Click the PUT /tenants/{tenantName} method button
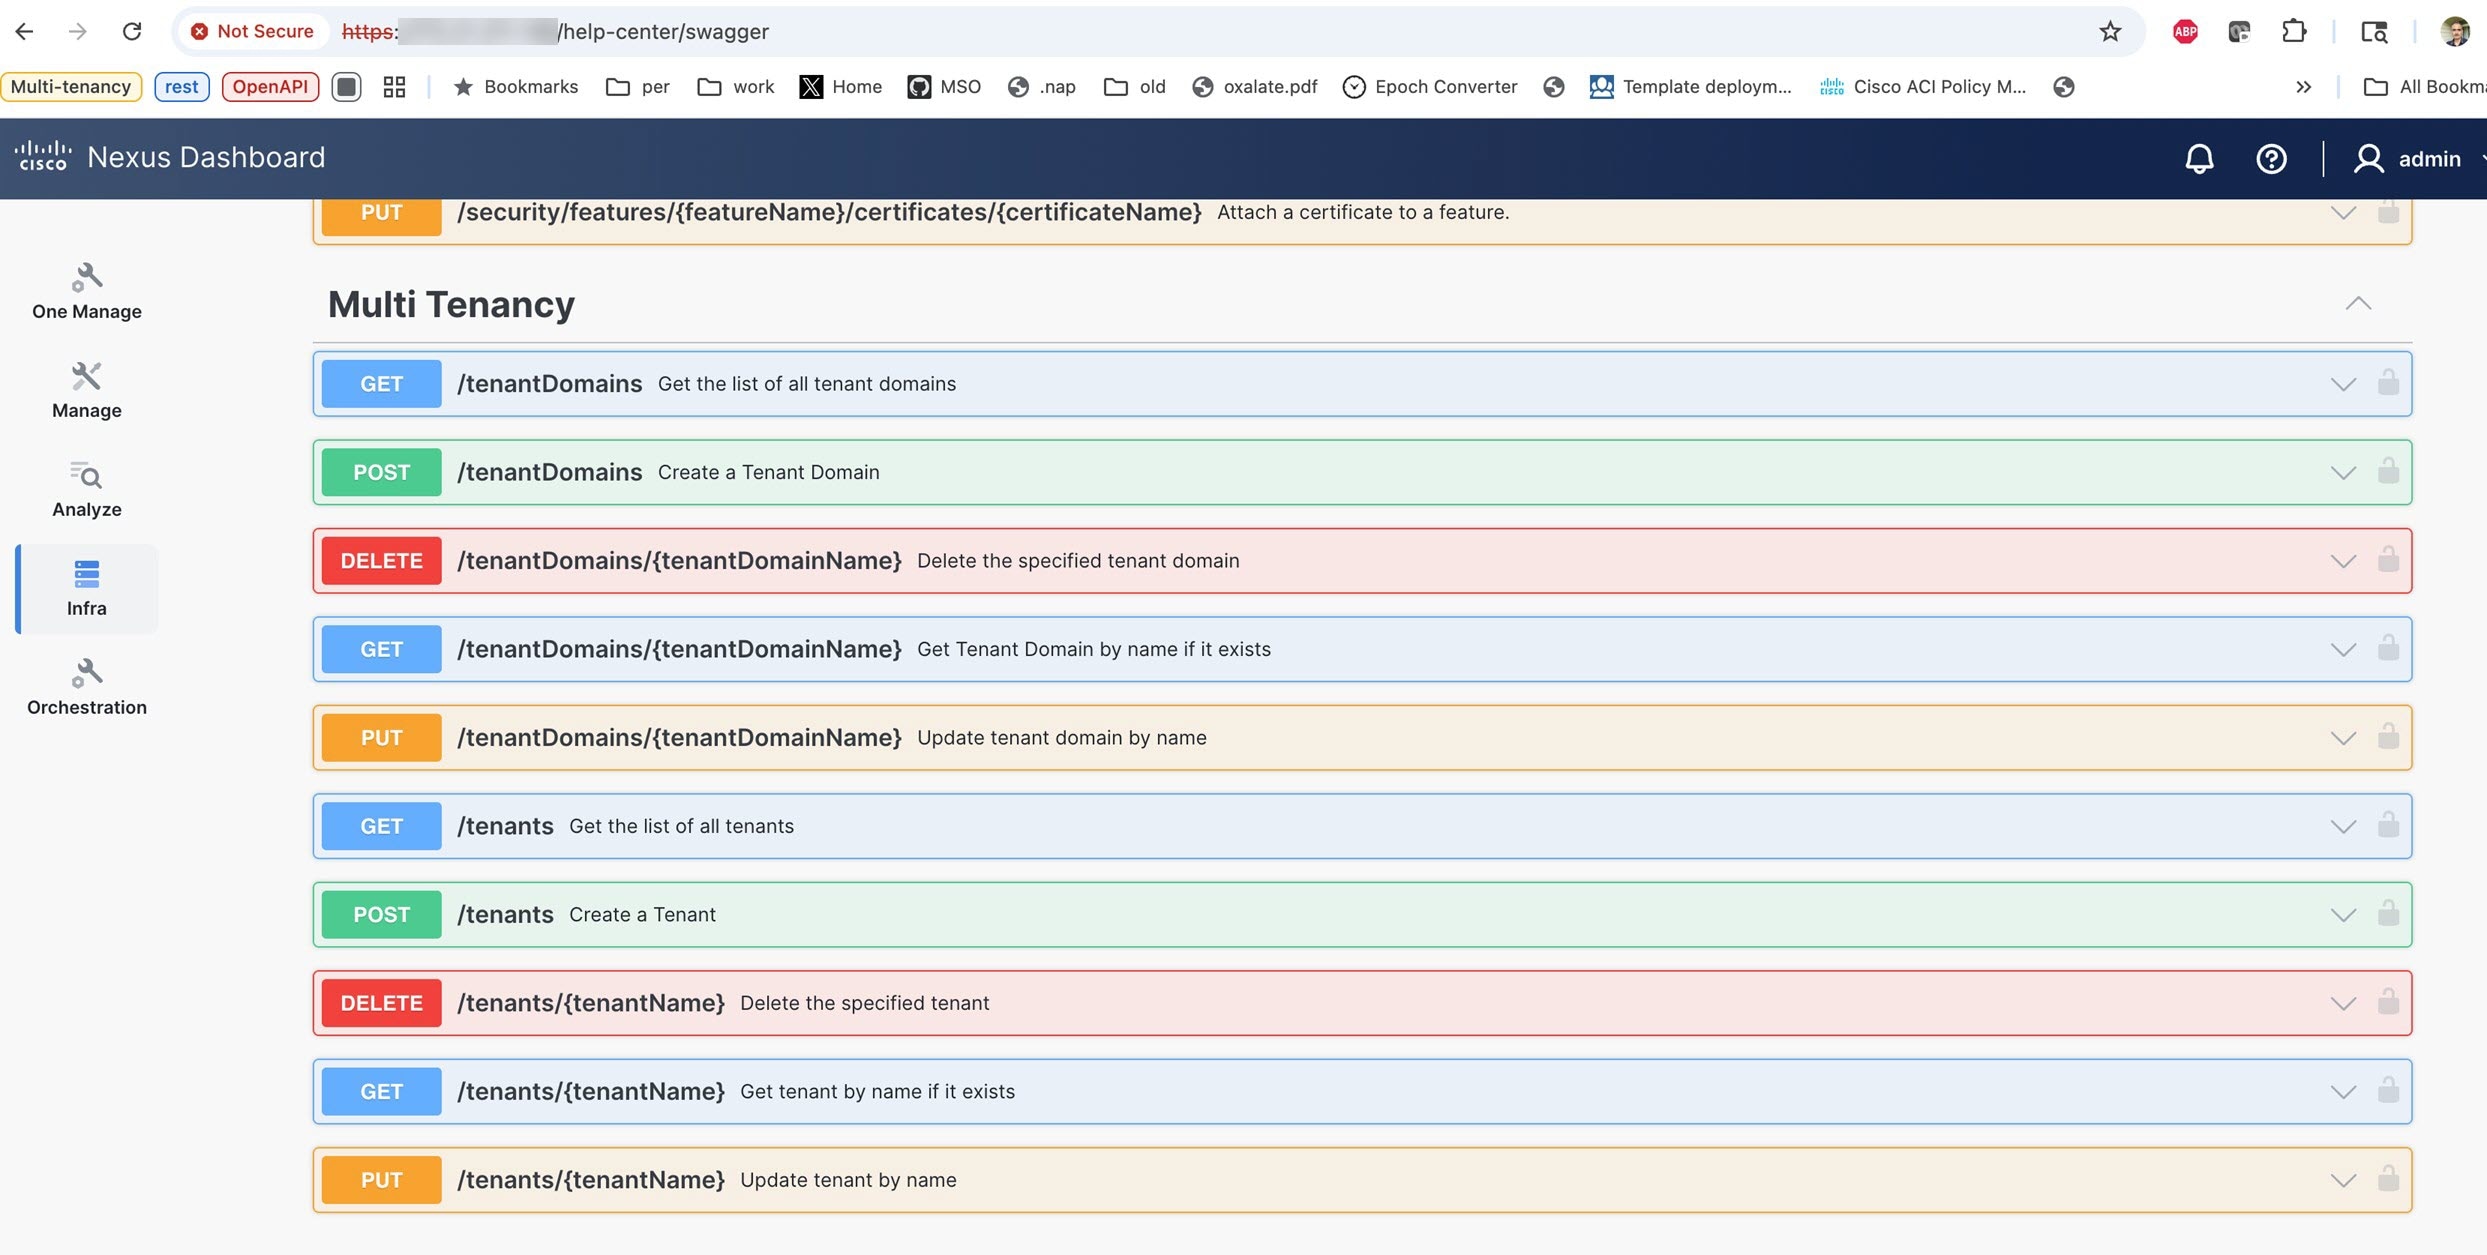The width and height of the screenshot is (2487, 1255). pos(381,1180)
